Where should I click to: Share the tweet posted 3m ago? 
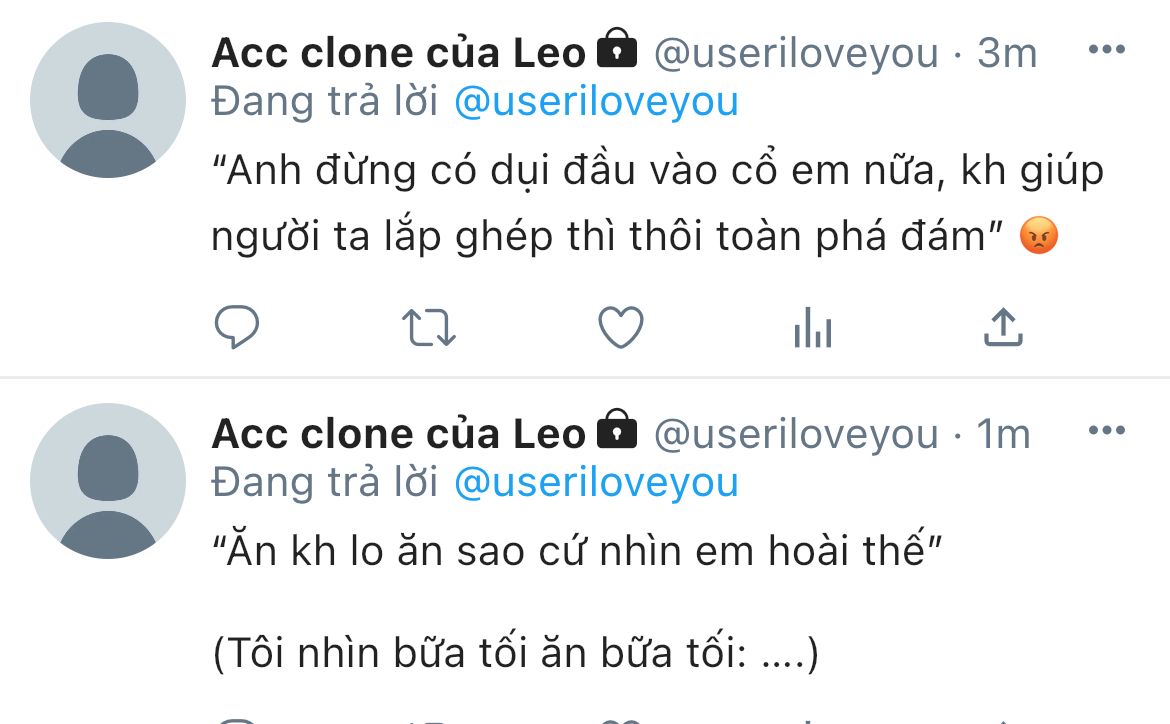pyautogui.click(x=1003, y=327)
